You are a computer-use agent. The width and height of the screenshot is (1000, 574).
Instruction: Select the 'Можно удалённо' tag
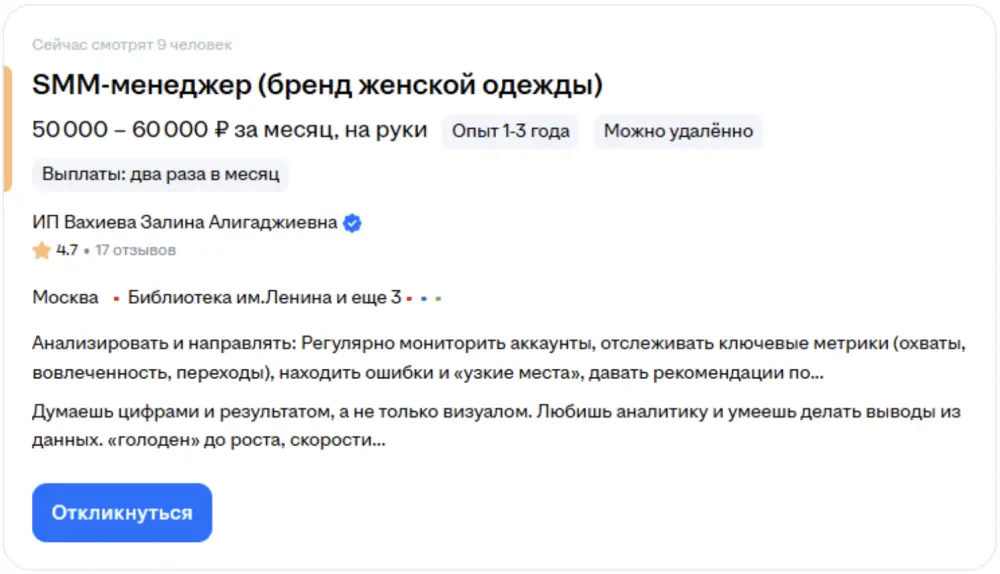[678, 131]
